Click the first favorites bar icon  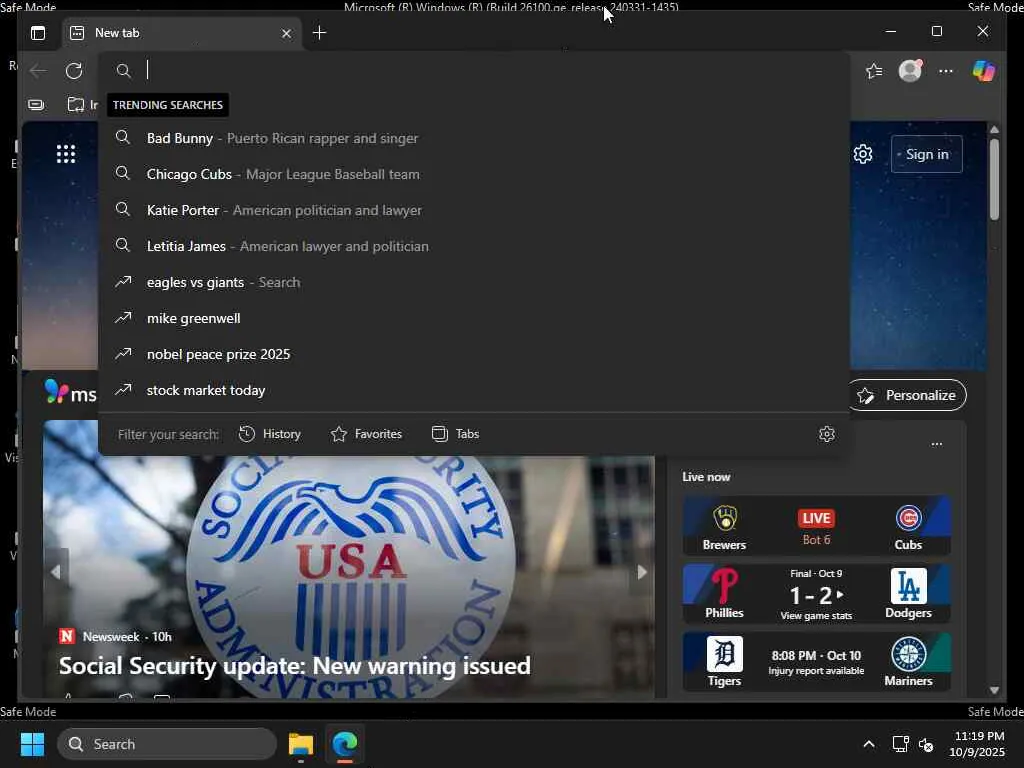coord(37,104)
